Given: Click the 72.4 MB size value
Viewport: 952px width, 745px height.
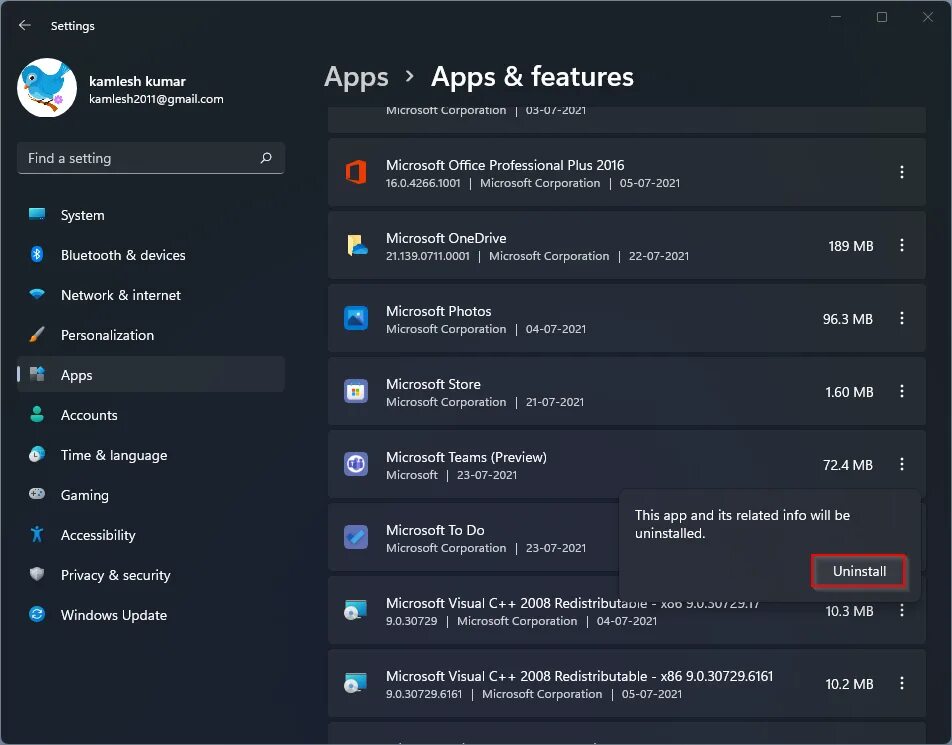Looking at the screenshot, I should (848, 465).
